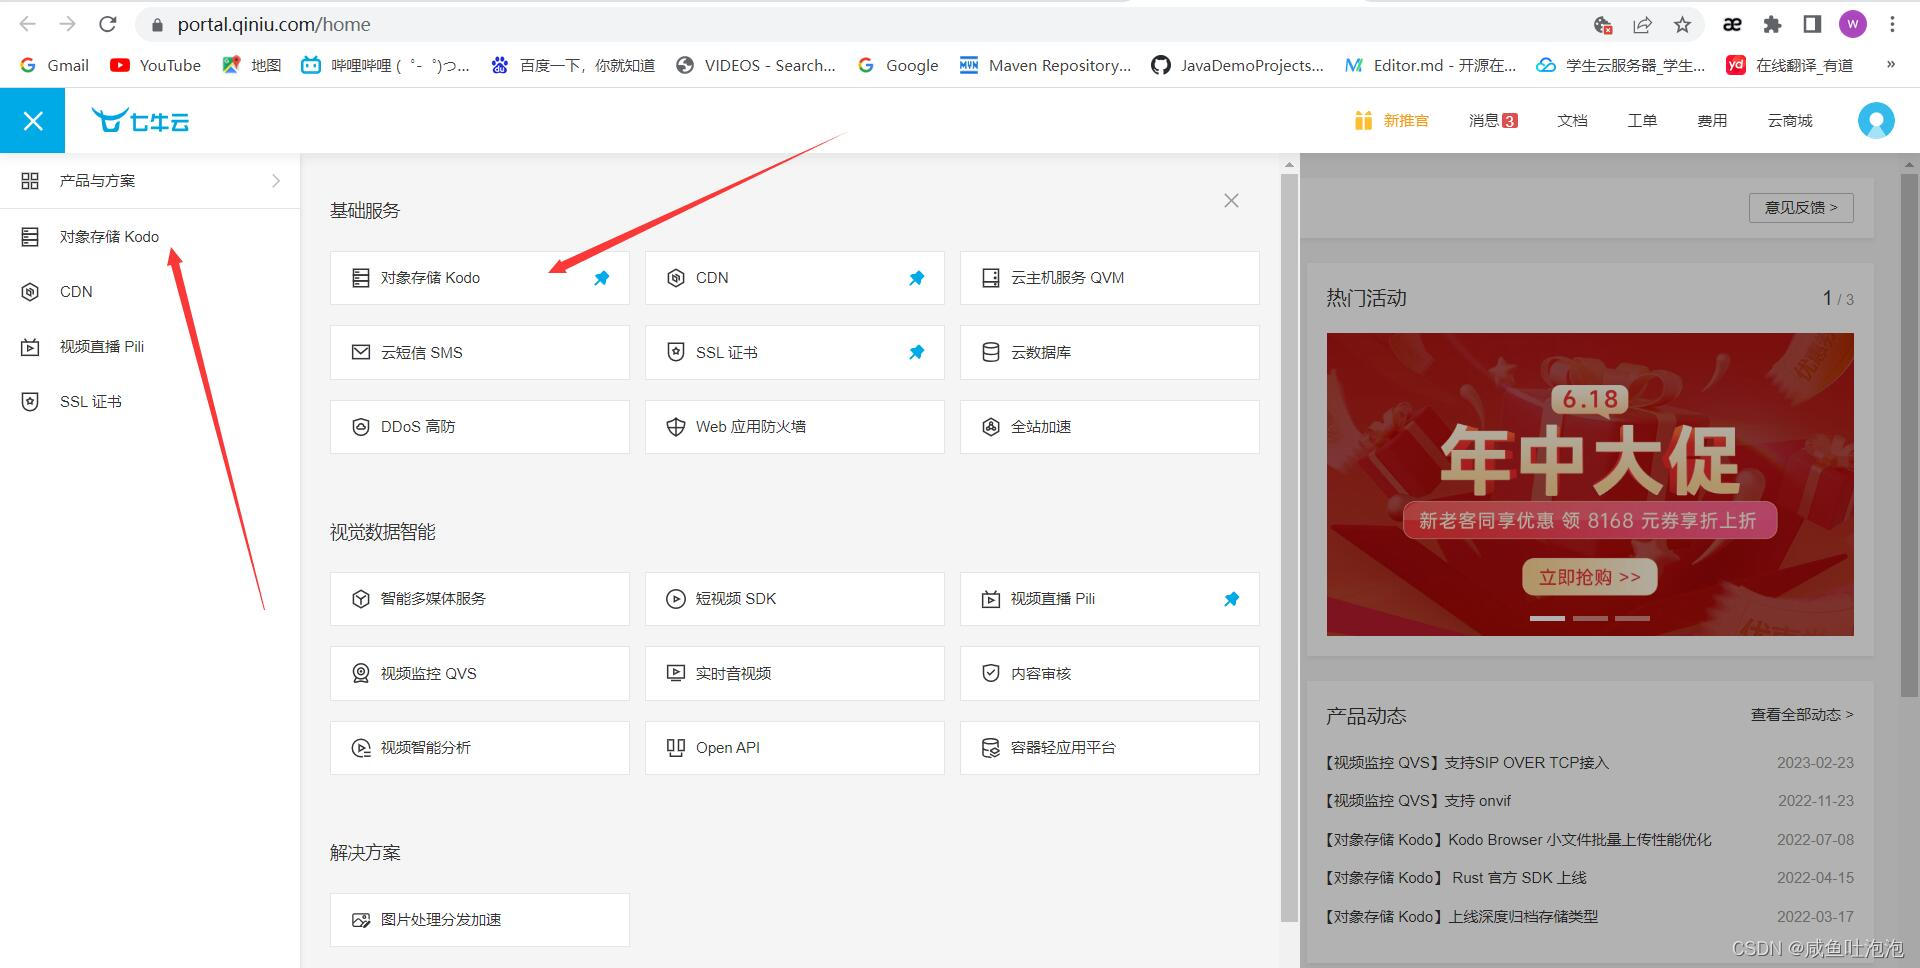Open 查看全部动态 link
Viewport: 1920px width, 968px height.
click(x=1802, y=715)
